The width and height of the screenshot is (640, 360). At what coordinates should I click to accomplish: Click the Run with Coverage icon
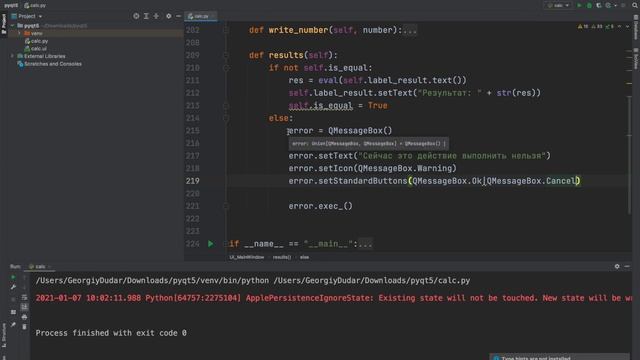click(x=599, y=5)
